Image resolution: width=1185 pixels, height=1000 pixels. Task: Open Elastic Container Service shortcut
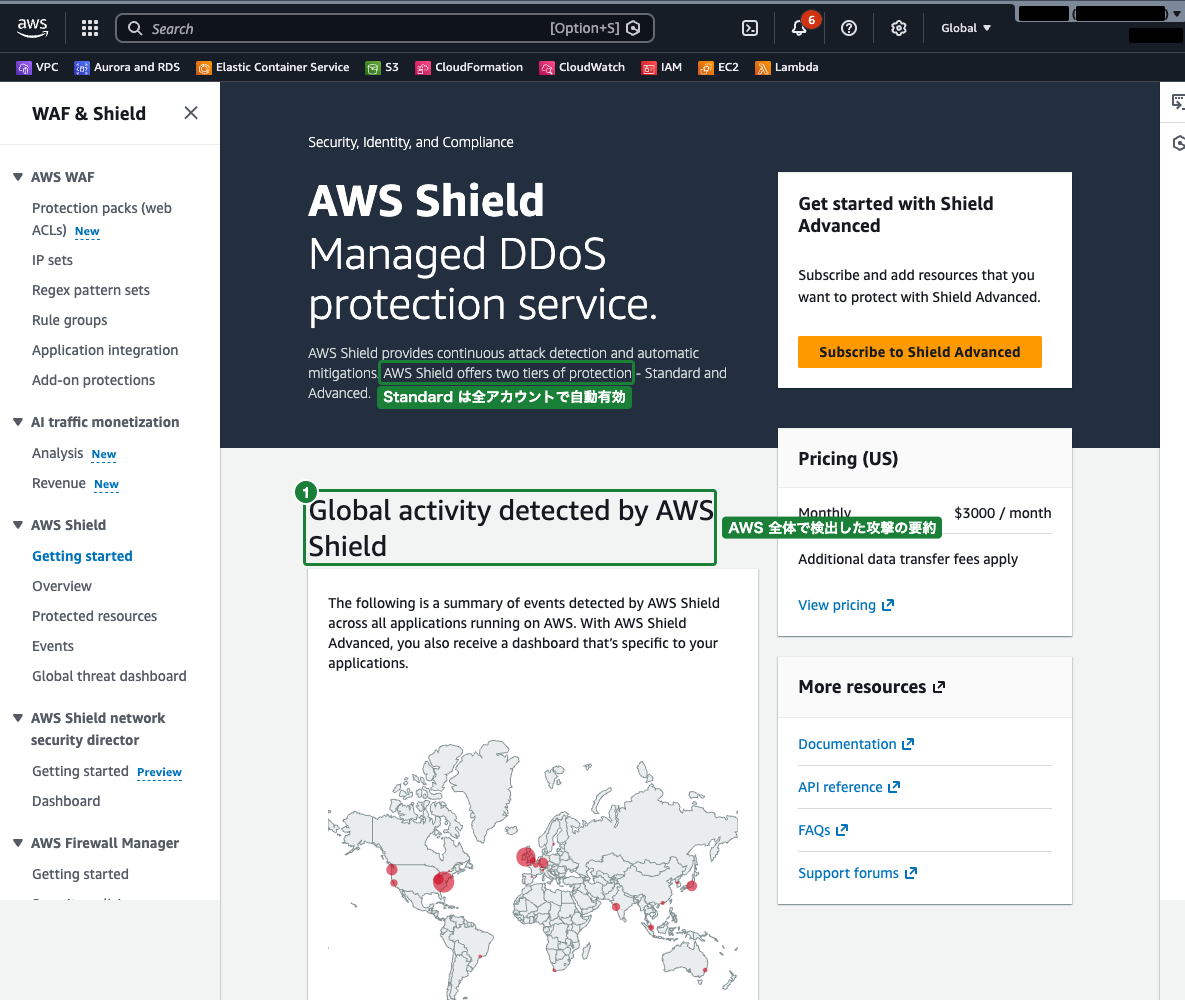[x=273, y=67]
